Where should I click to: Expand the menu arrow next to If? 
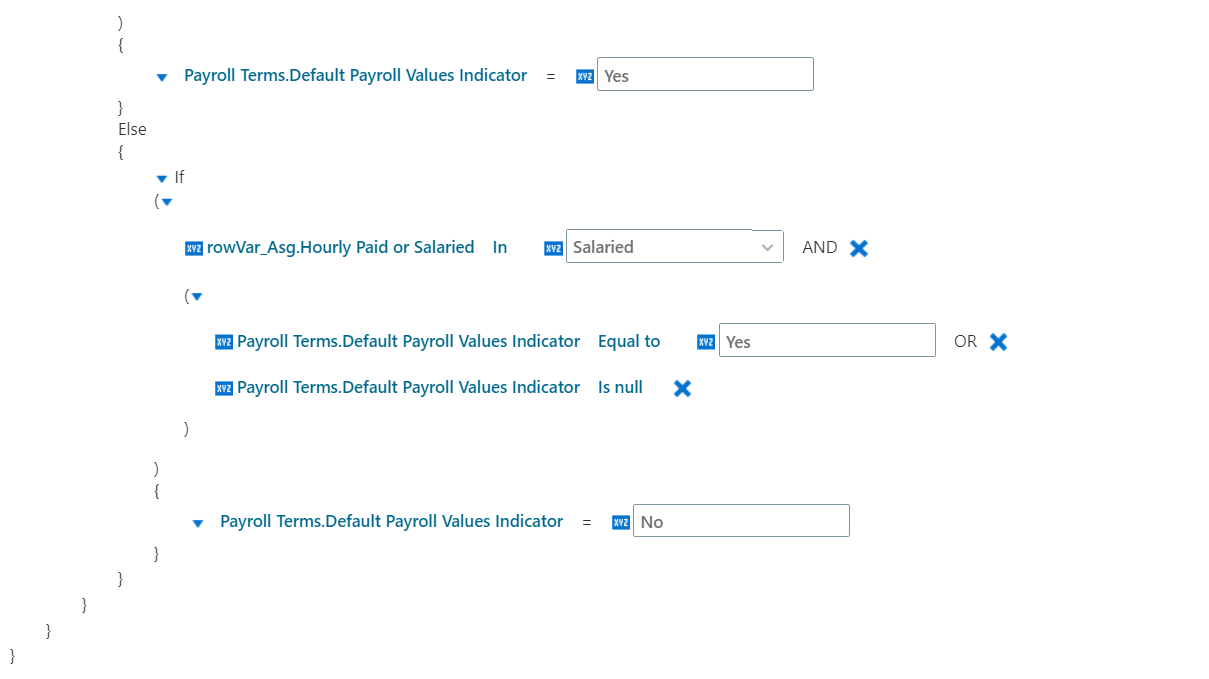[x=162, y=179]
